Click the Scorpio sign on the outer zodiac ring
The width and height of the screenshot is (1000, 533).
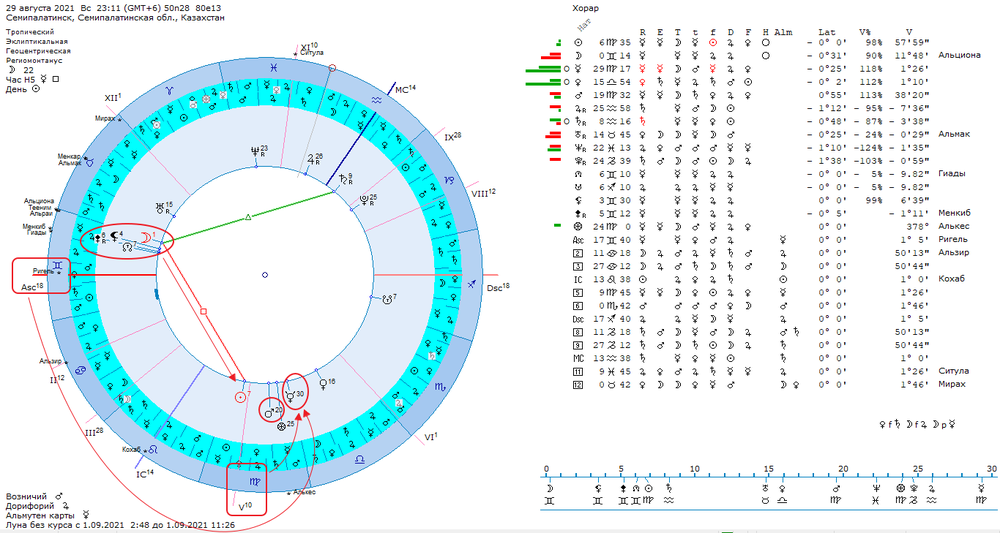coord(440,386)
